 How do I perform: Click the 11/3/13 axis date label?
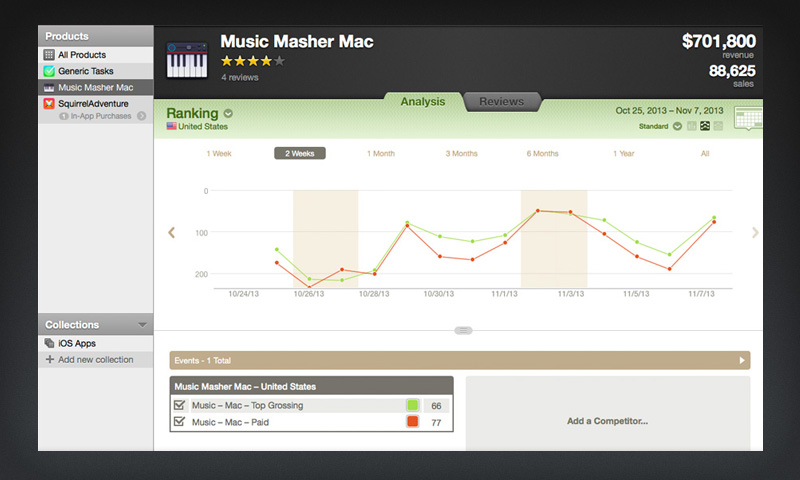570,294
